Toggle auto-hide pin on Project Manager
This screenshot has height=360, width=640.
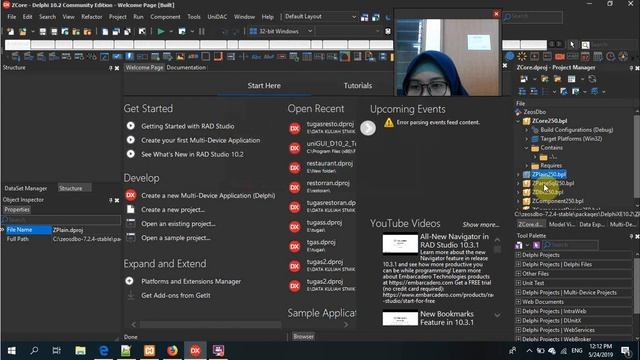631,68
